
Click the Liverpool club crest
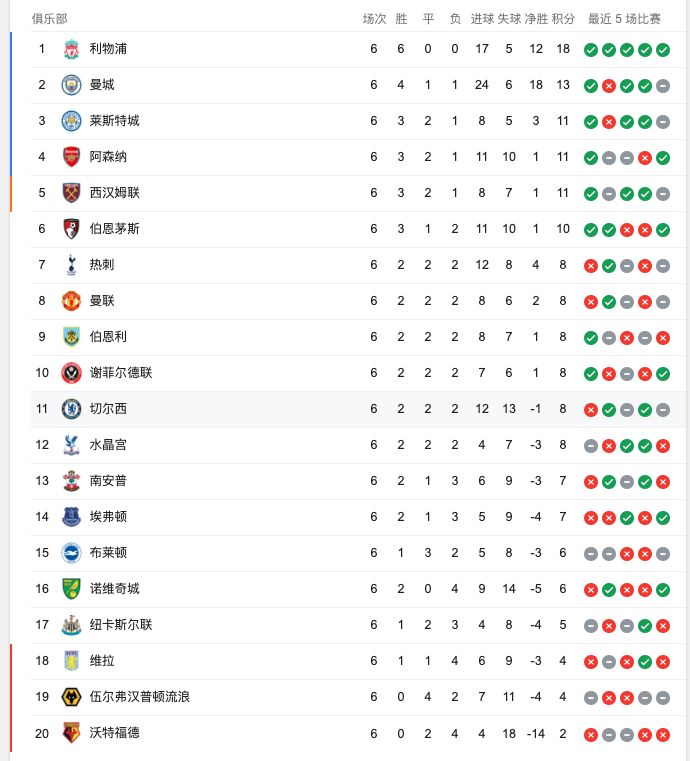(71, 49)
